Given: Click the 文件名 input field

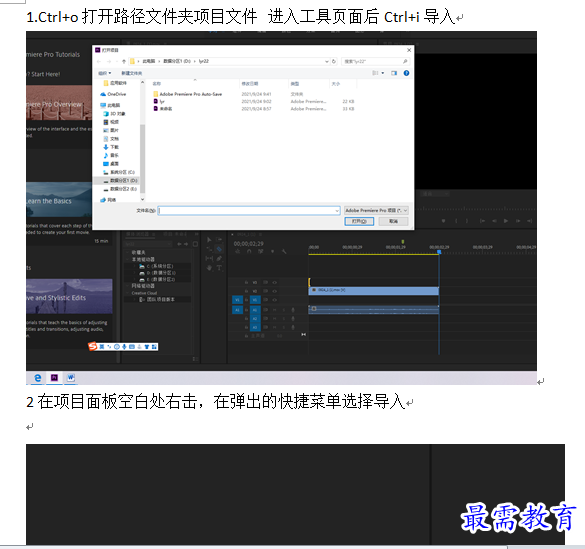Looking at the screenshot, I should (248, 211).
